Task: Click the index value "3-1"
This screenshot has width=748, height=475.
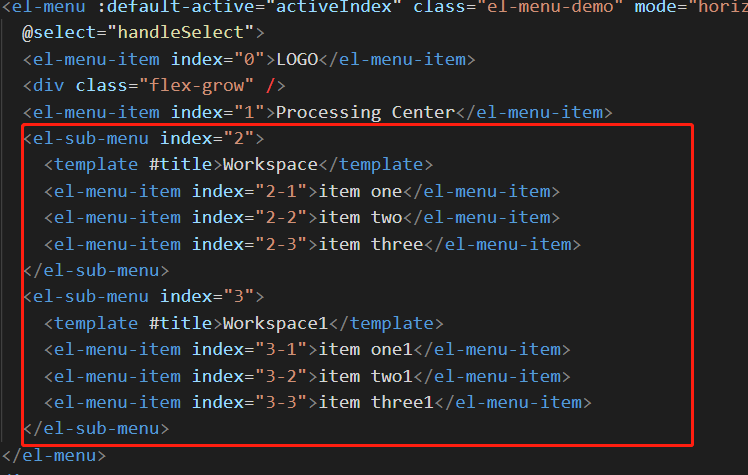Action: pos(281,350)
